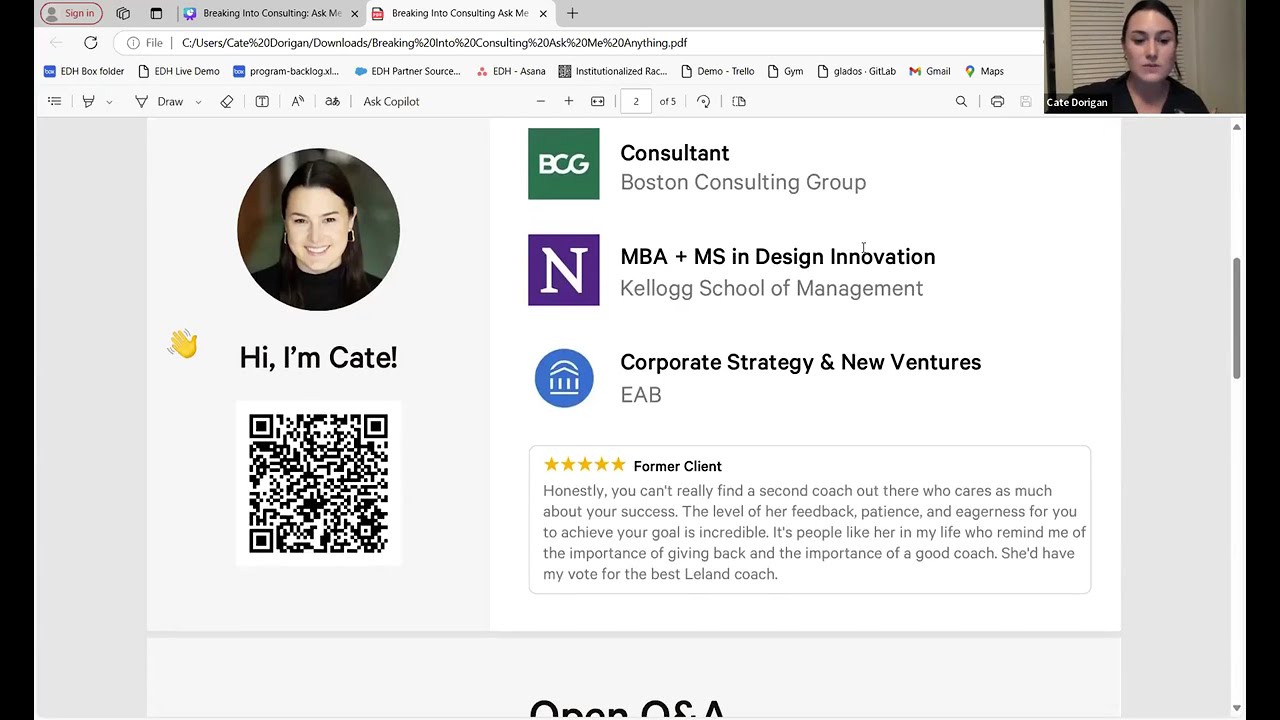Screen dimensions: 1280x720
Task: Open a new browser tab
Action: (x=572, y=13)
